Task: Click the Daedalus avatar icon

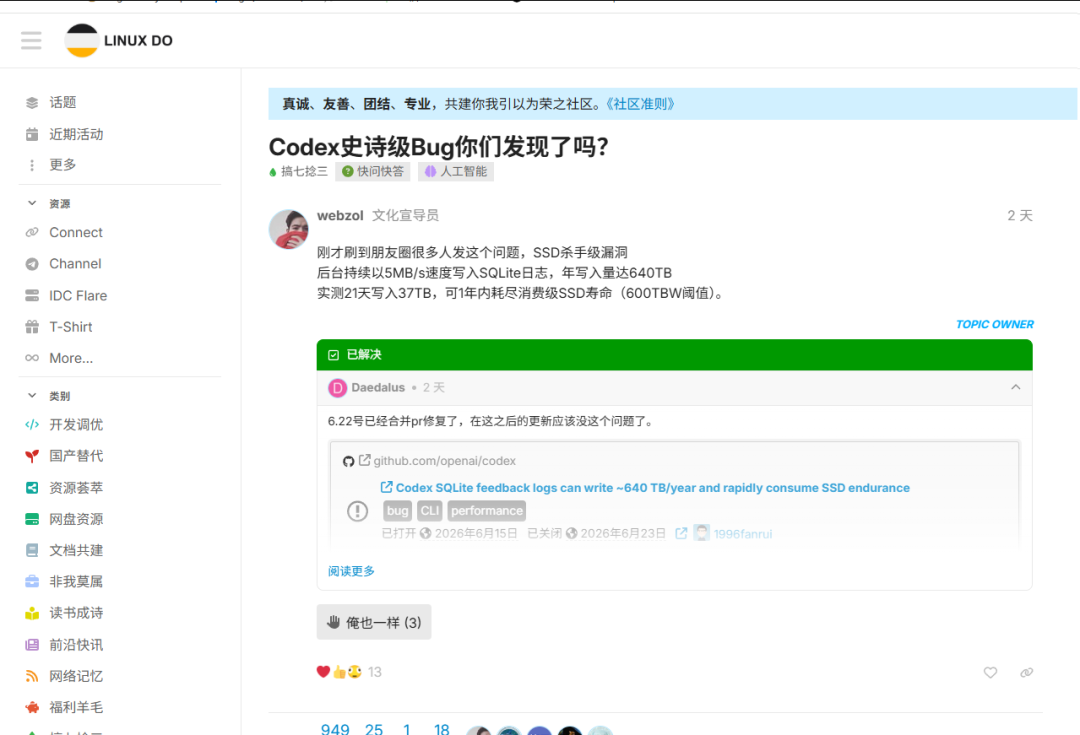Action: coord(338,388)
